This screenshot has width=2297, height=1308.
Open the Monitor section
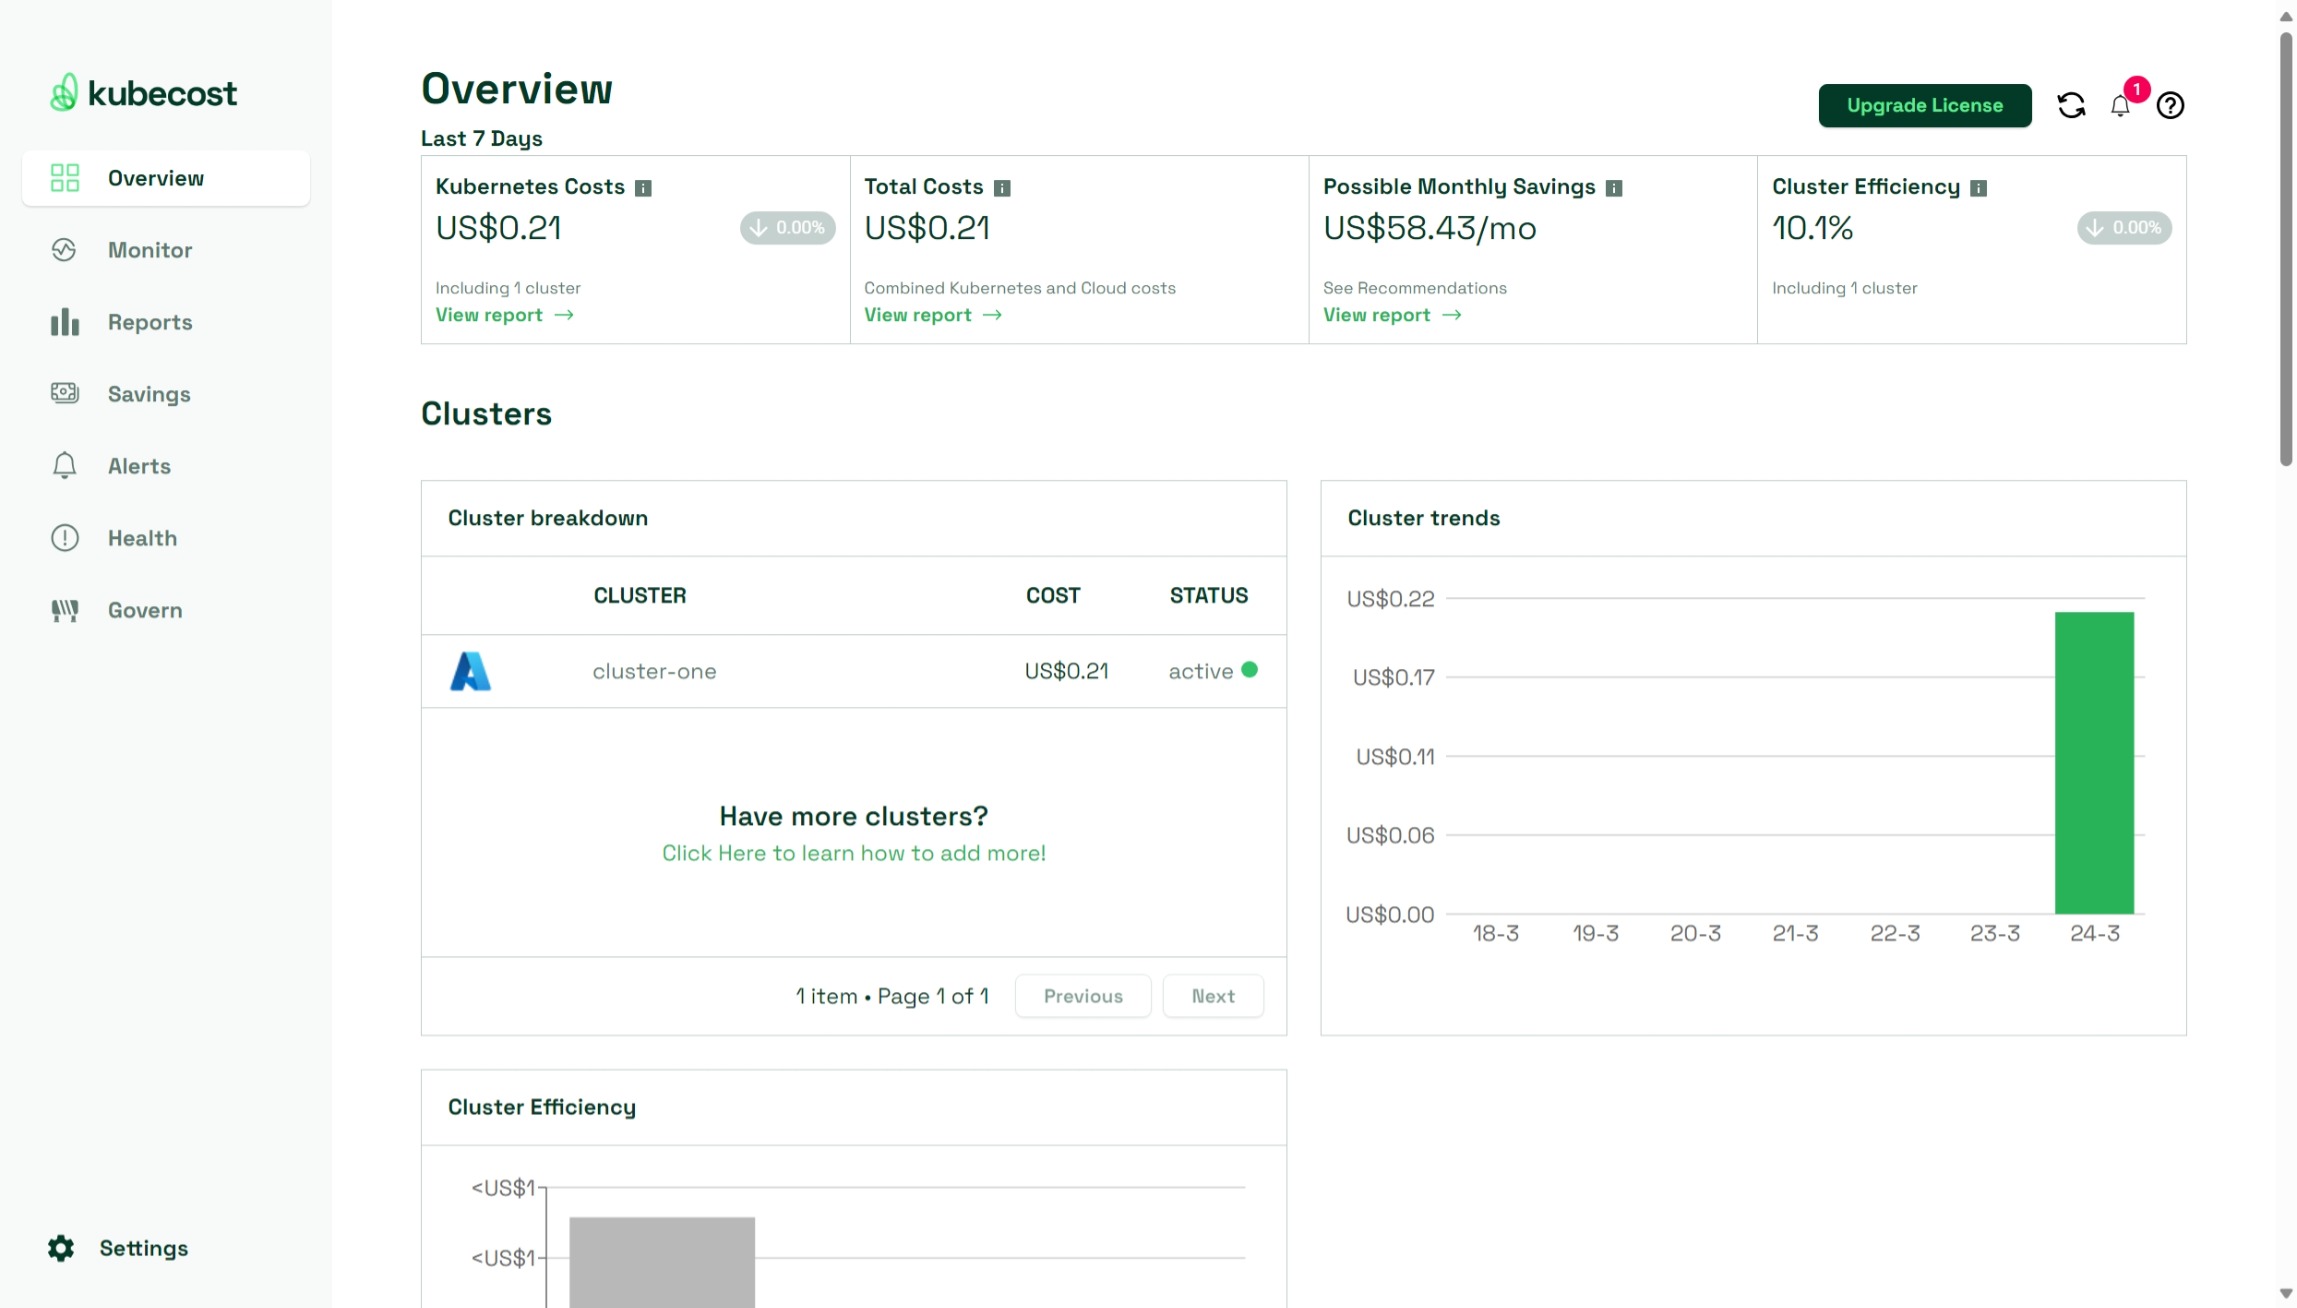(x=150, y=250)
